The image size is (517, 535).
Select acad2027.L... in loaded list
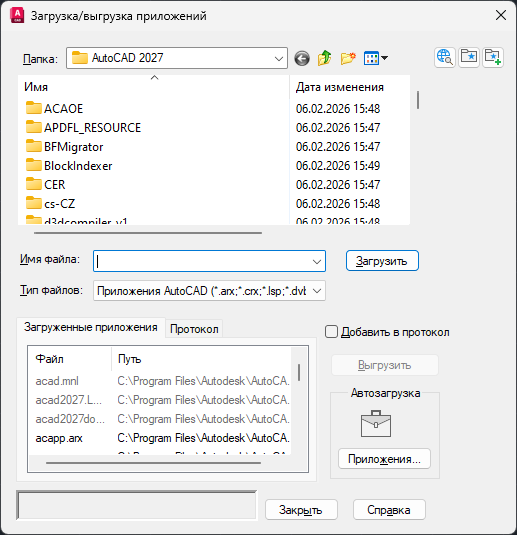[69, 400]
